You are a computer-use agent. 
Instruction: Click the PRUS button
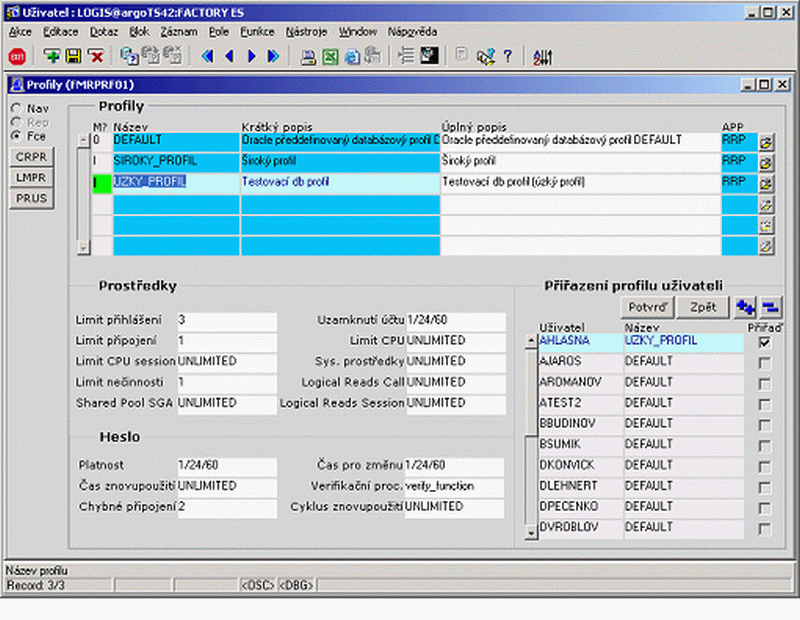coord(31,198)
